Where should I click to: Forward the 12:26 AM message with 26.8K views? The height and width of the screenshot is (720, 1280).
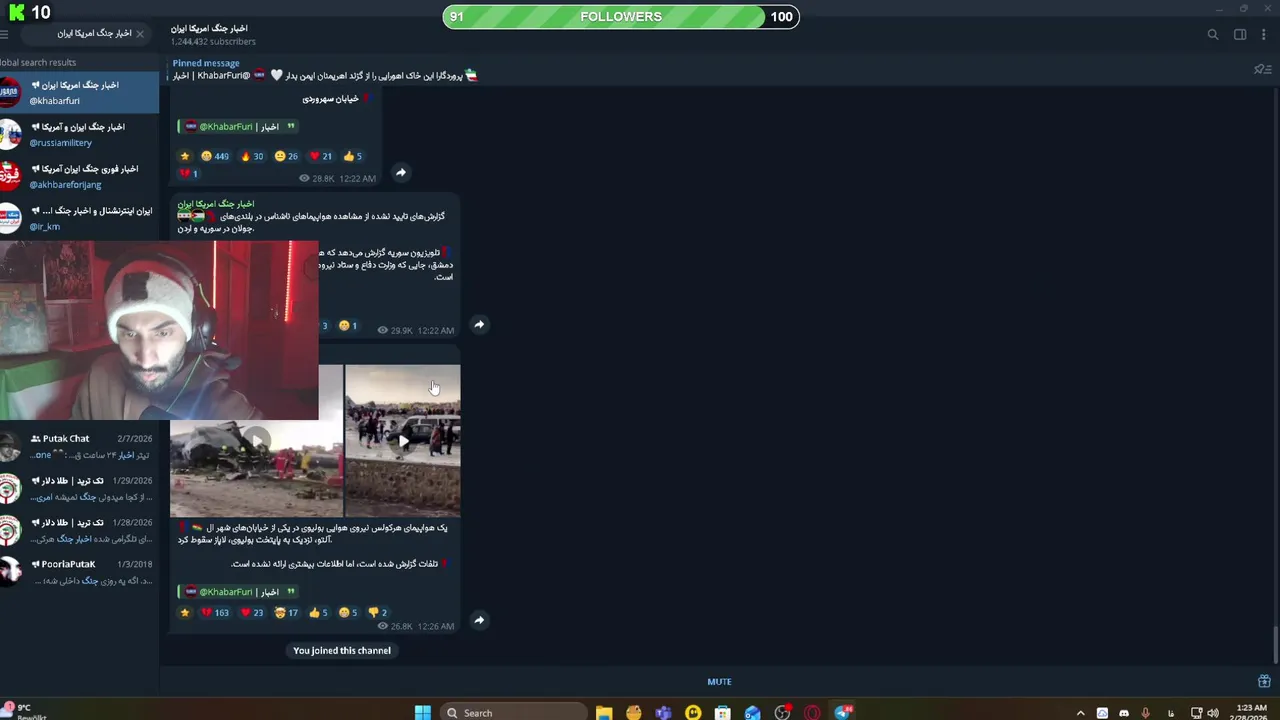tap(479, 620)
